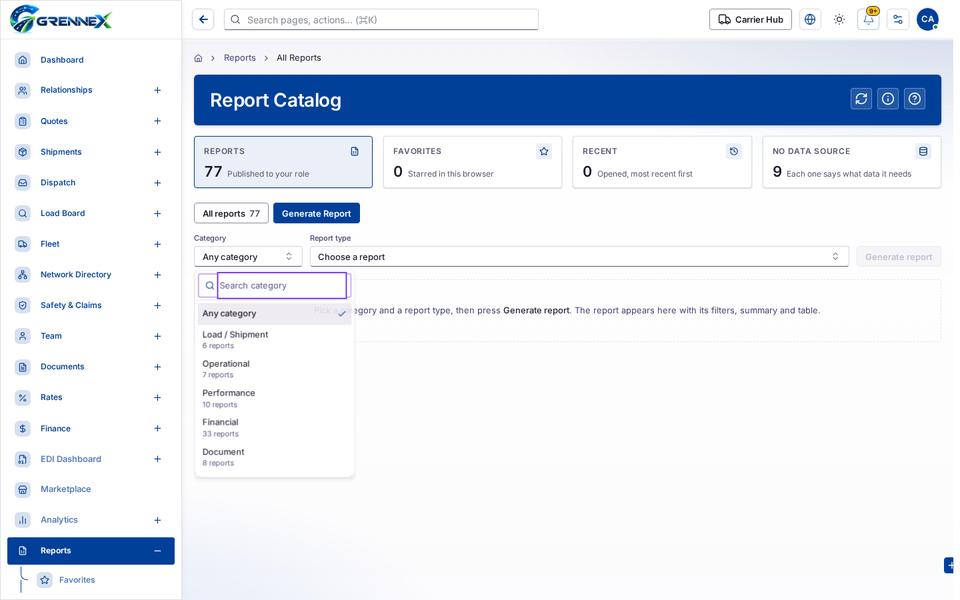Image resolution: width=960 pixels, height=600 pixels.
Task: Open Favorites under Reports in sidebar
Action: pos(77,580)
